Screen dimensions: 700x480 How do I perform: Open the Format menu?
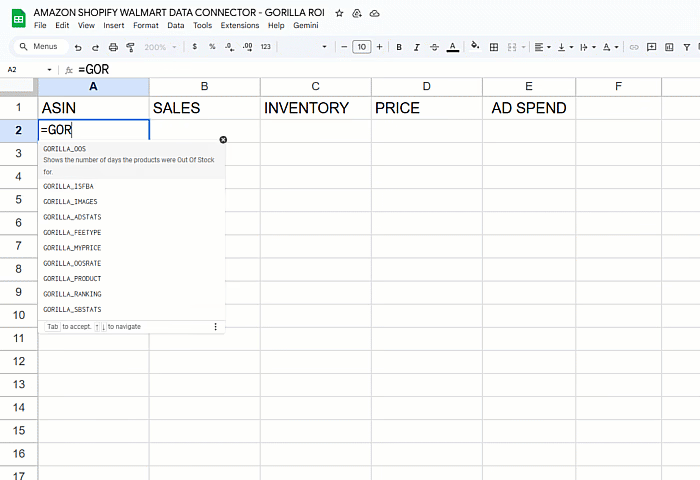146,25
